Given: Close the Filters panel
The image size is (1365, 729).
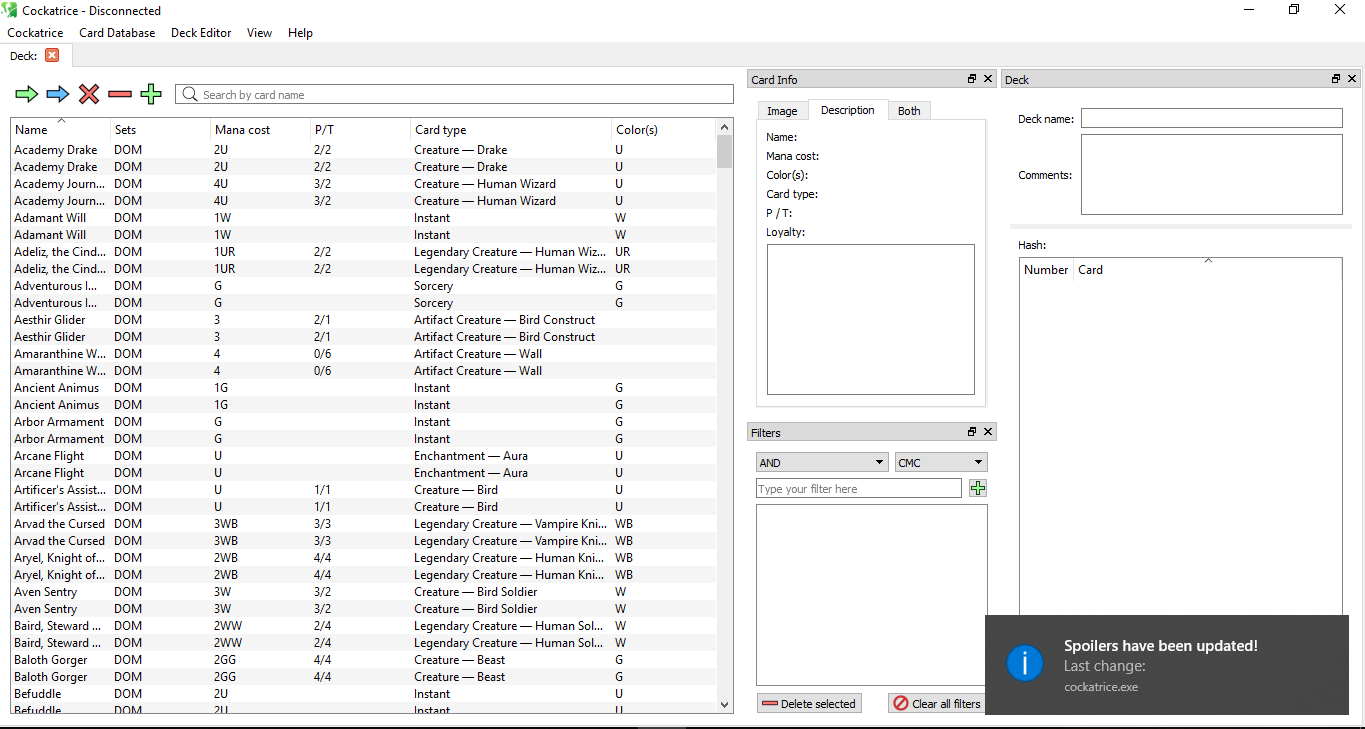Looking at the screenshot, I should tap(988, 431).
